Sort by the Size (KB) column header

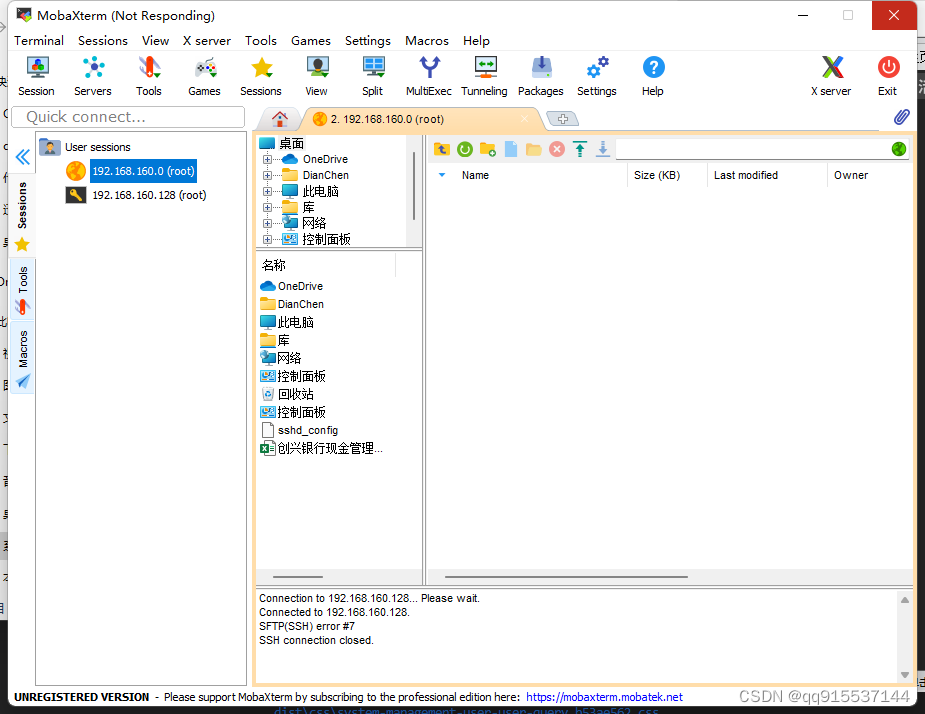coord(667,175)
